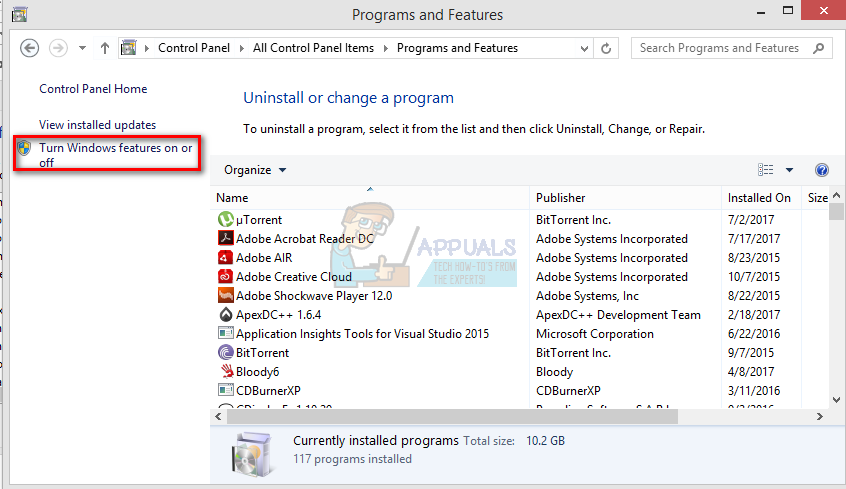Viewport: 846px width, 489px height.
Task: Sort by Name column header
Action: pyautogui.click(x=370, y=198)
